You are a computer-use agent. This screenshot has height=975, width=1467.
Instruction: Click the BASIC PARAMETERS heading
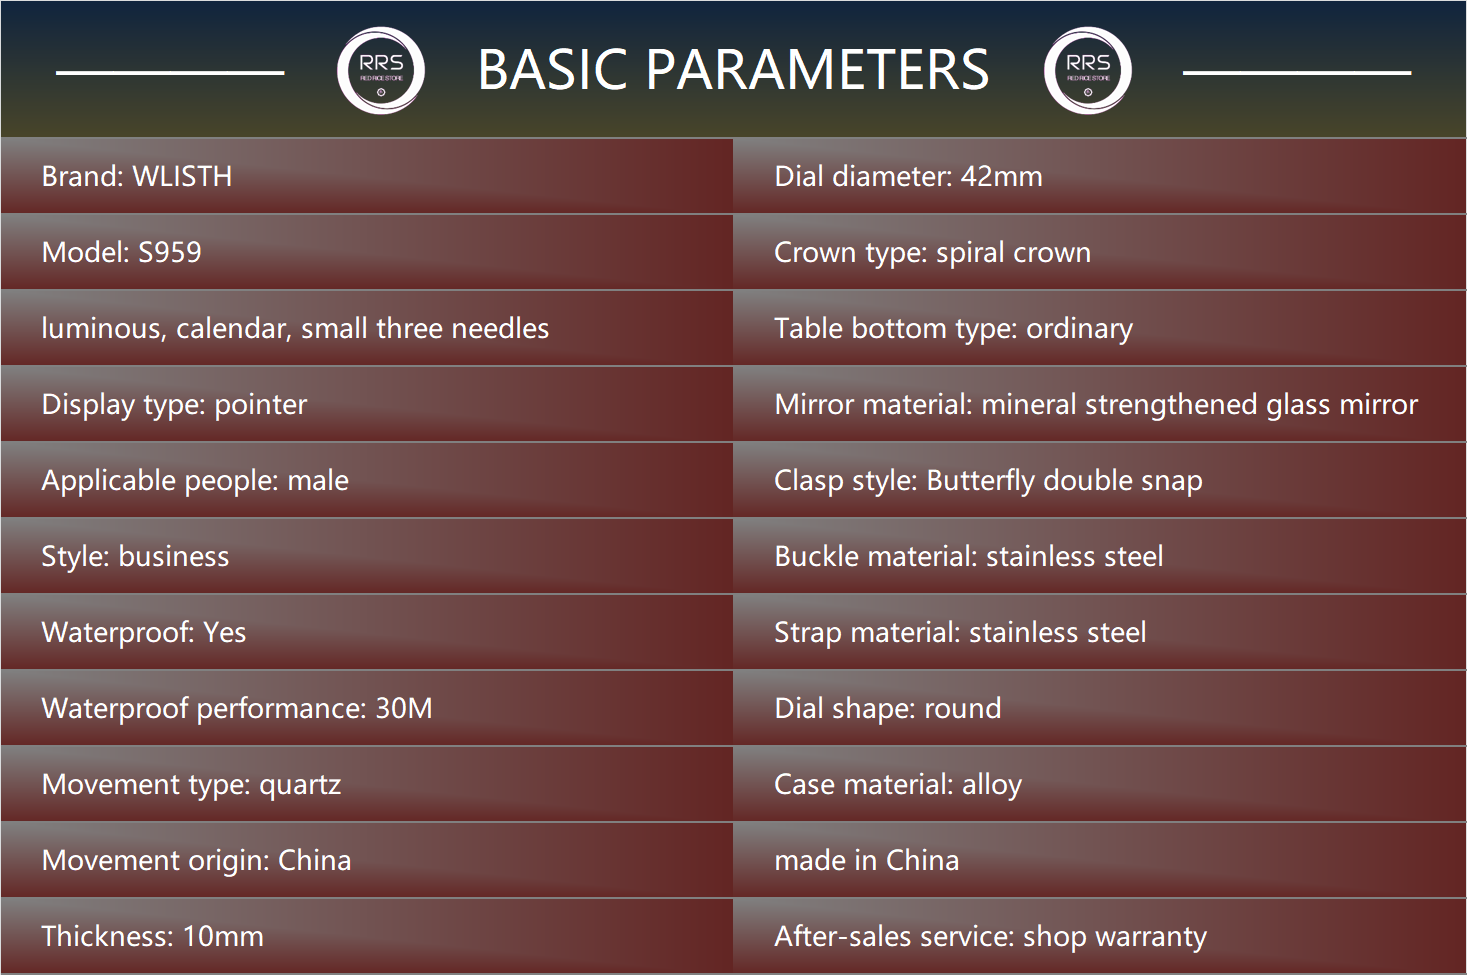(733, 70)
